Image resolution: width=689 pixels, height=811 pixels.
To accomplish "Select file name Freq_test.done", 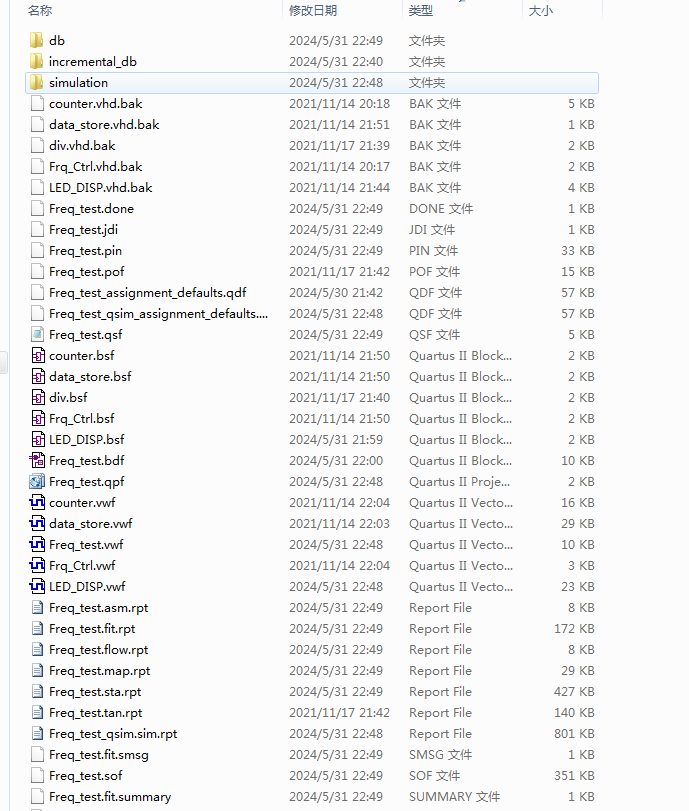I will coord(92,209).
